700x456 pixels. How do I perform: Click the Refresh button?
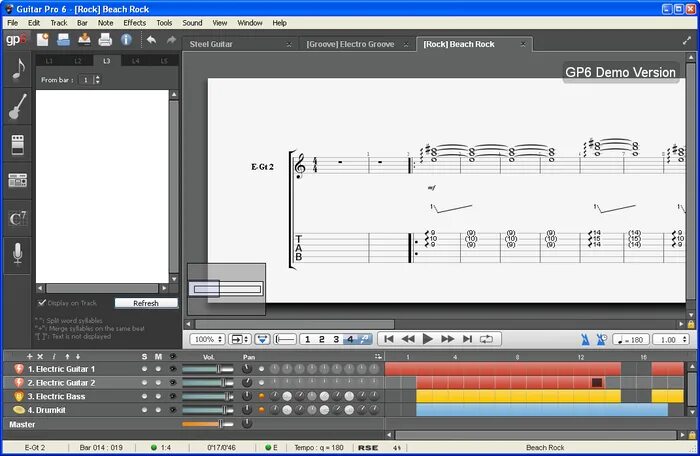click(146, 303)
